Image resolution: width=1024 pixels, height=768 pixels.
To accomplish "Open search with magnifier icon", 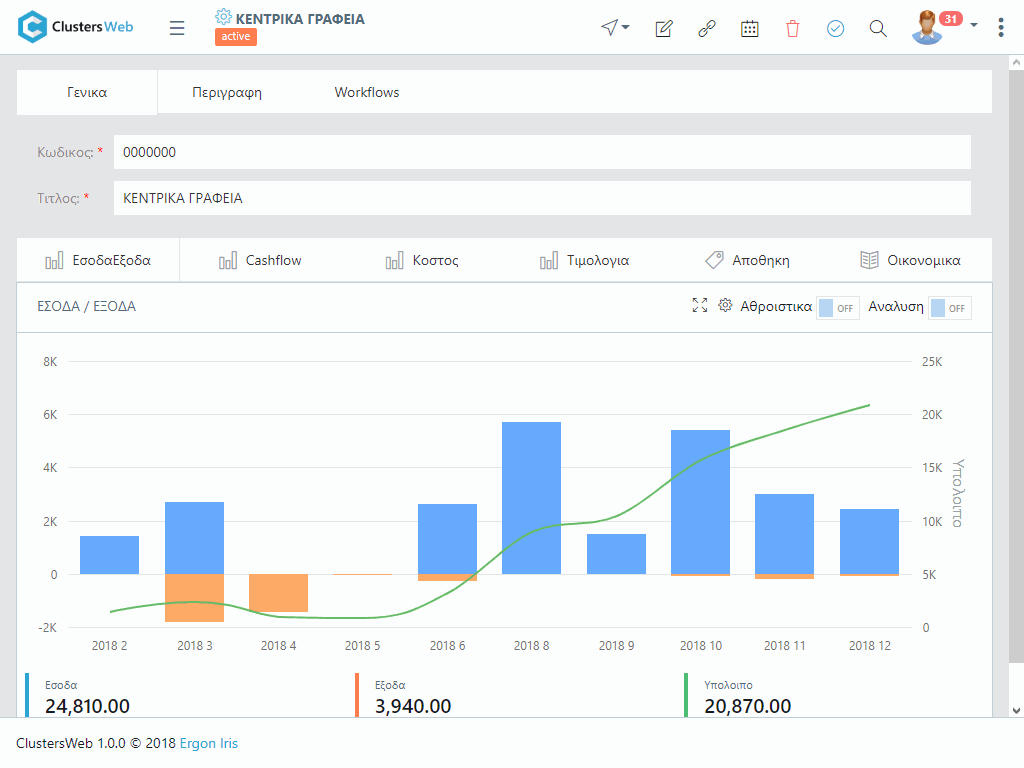I will click(x=878, y=28).
